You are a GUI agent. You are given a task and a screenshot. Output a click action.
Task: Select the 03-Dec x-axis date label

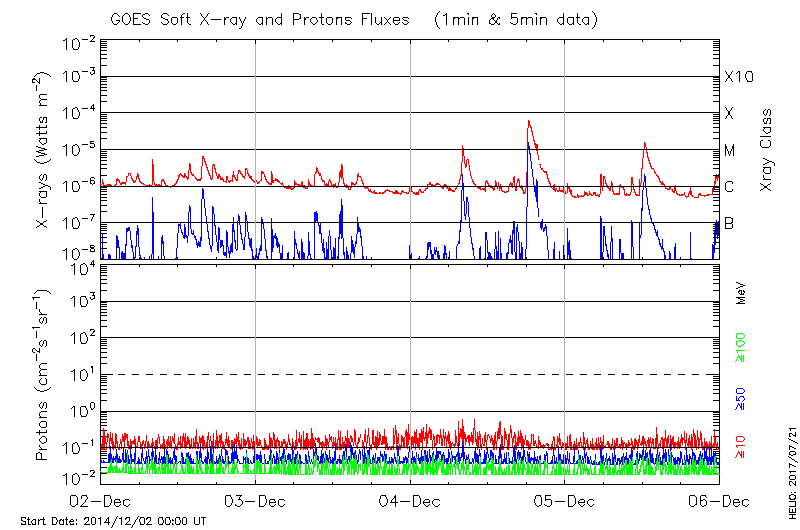256,500
